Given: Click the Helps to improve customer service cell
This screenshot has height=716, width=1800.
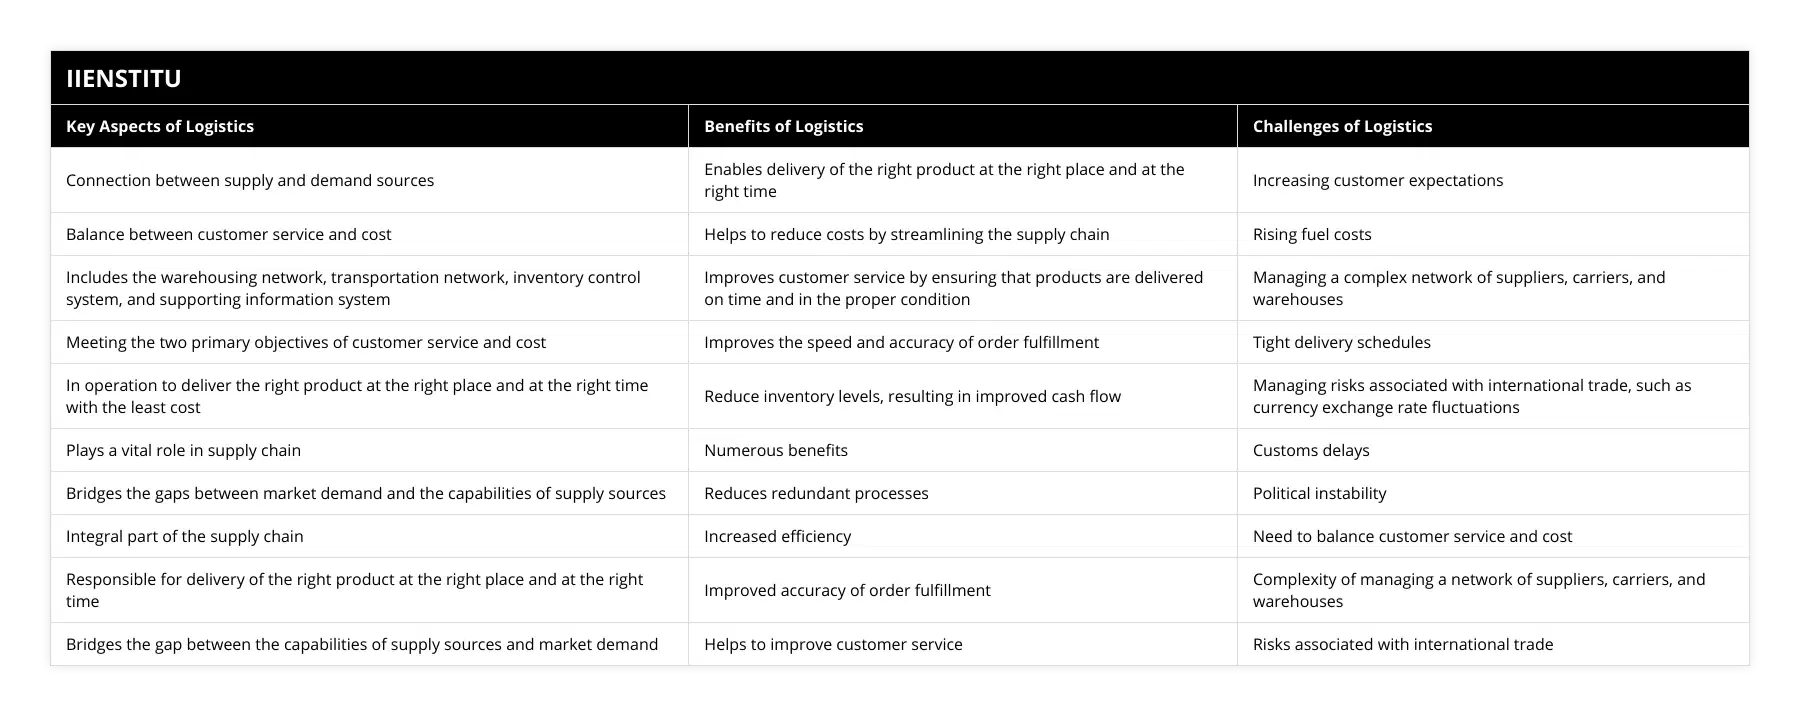Looking at the screenshot, I should click(833, 644).
